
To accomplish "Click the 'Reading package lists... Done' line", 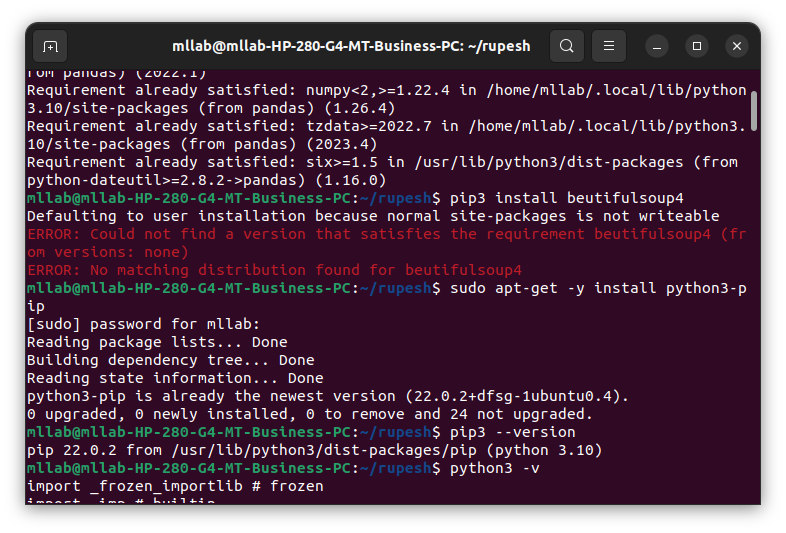I will click(157, 342).
